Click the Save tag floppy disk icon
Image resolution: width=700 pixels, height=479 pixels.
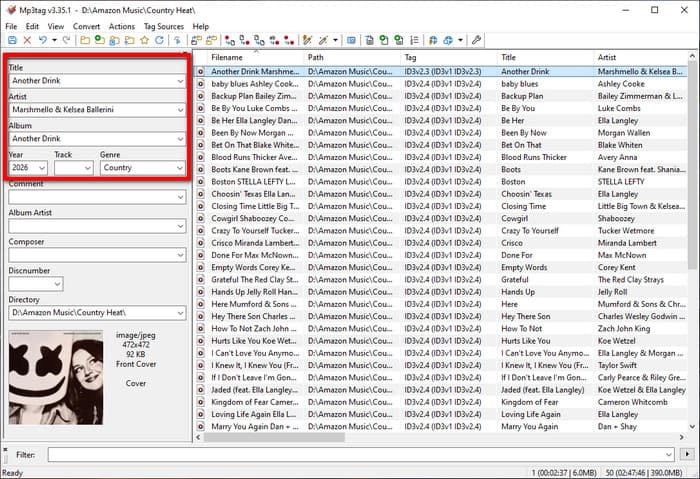12,40
